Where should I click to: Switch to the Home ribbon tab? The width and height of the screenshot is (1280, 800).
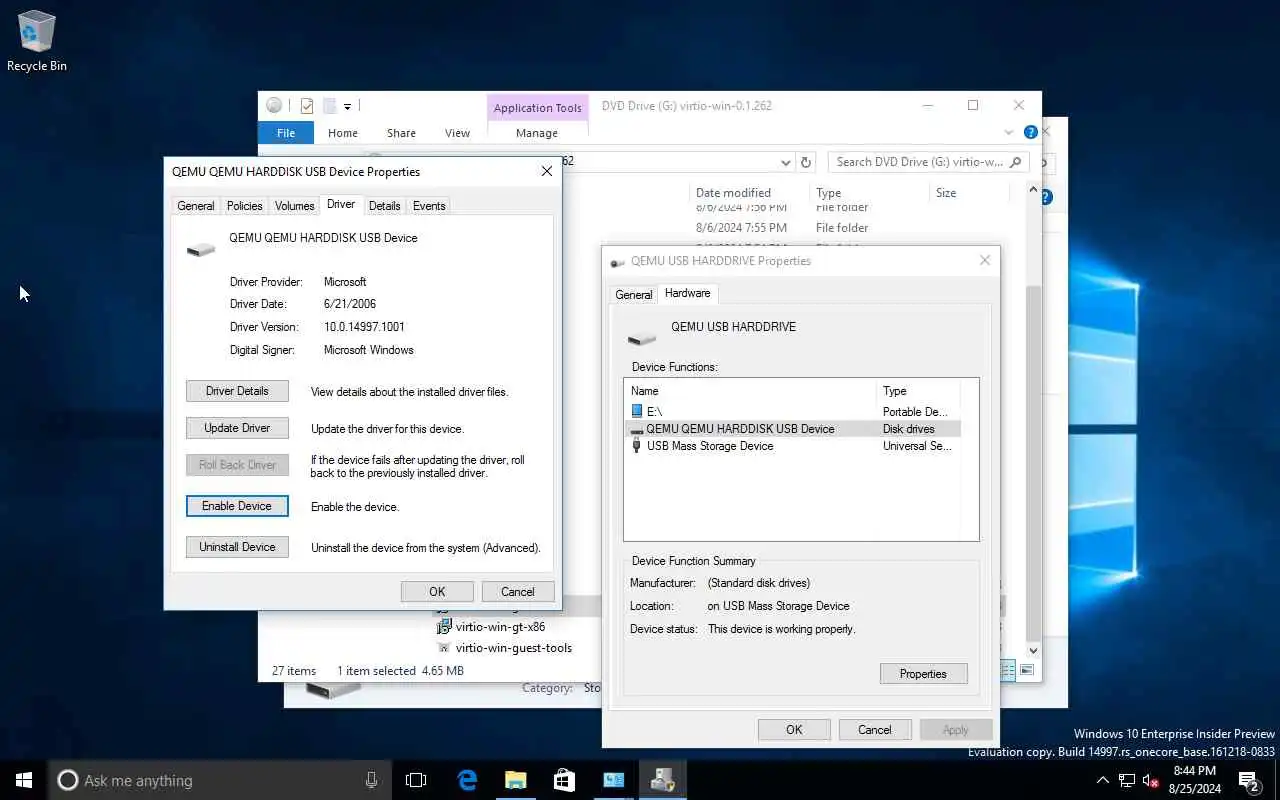(x=342, y=133)
